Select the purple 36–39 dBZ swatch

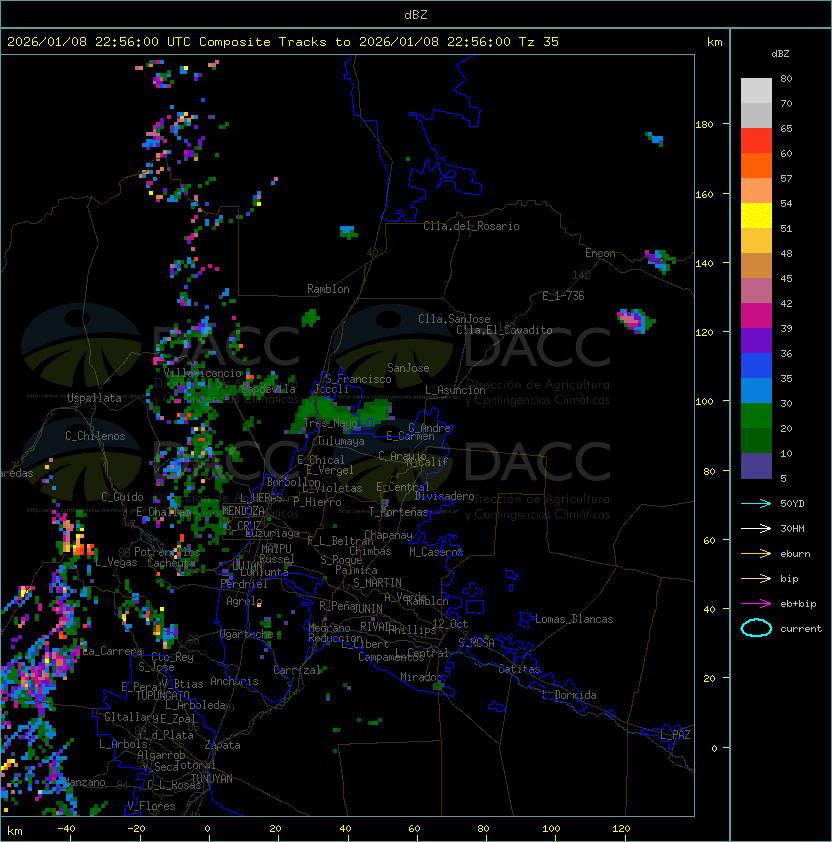[x=756, y=340]
